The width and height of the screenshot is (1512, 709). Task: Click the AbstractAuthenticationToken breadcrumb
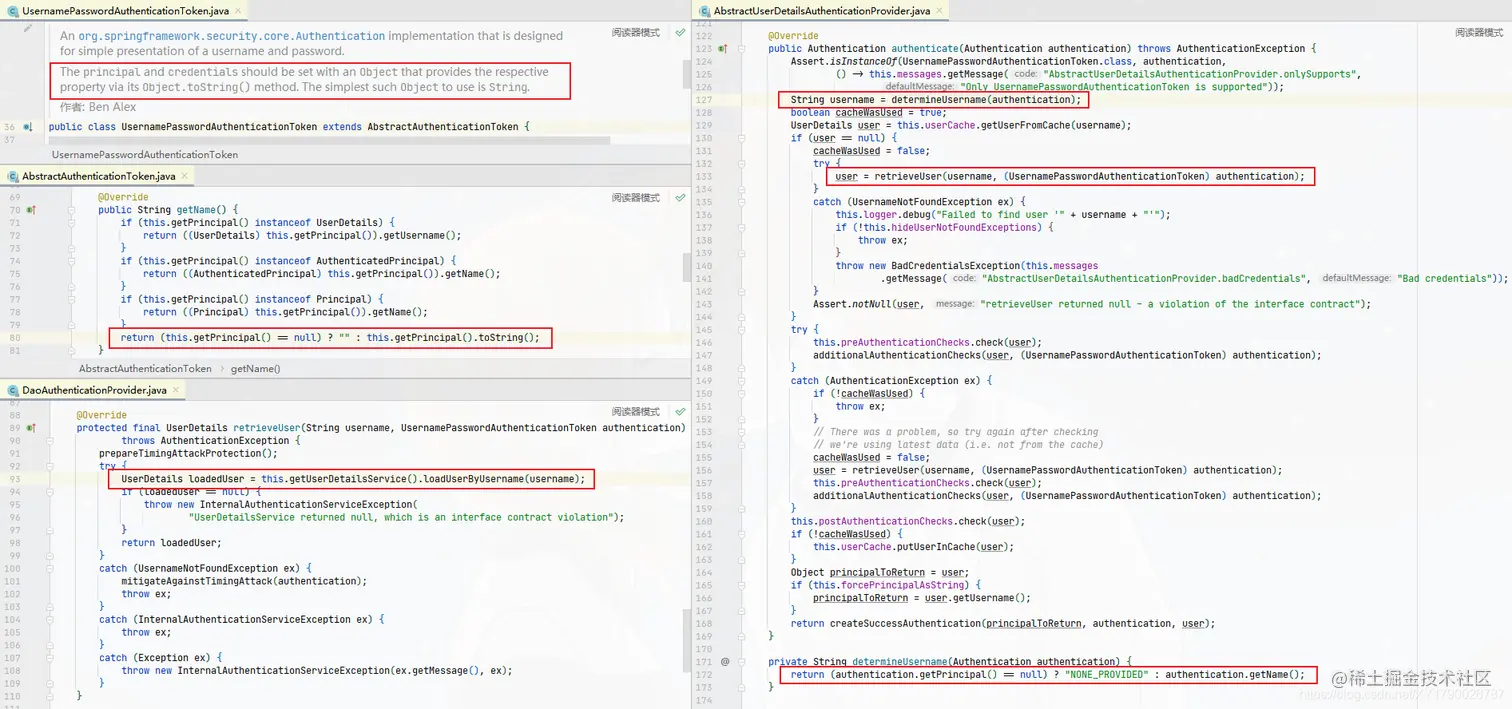[145, 369]
